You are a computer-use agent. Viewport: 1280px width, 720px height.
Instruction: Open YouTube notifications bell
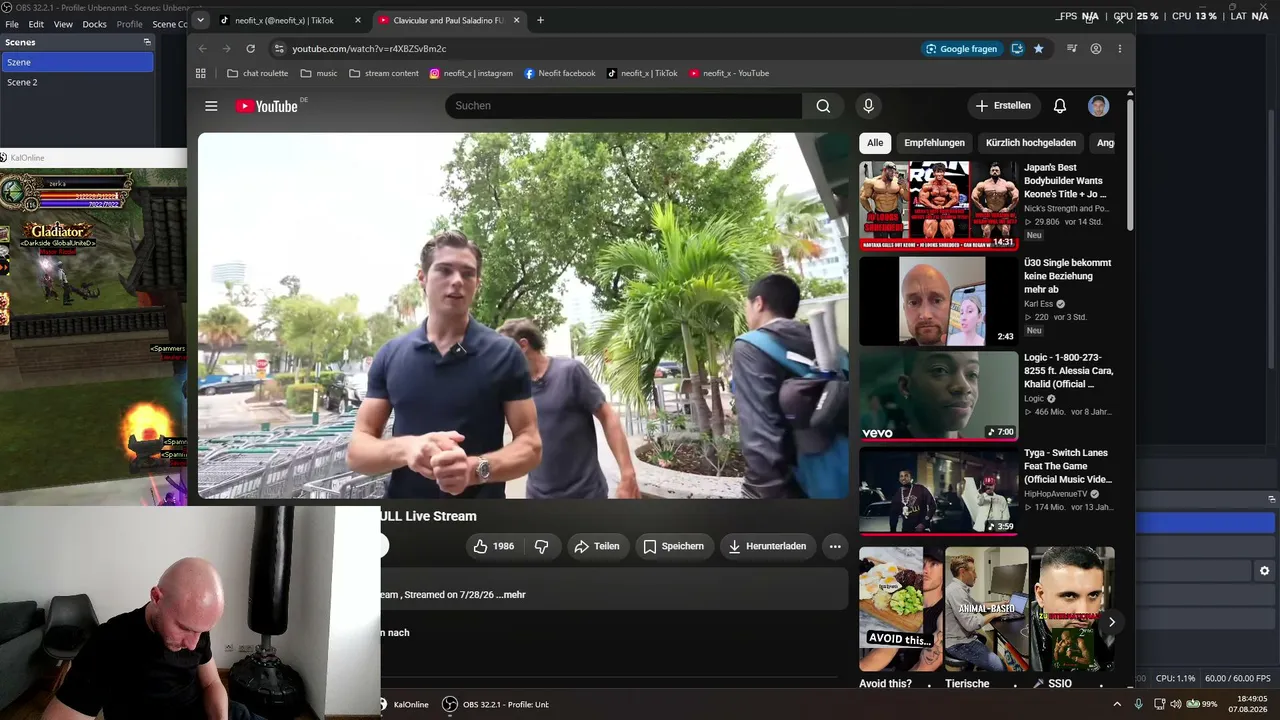click(x=1060, y=106)
